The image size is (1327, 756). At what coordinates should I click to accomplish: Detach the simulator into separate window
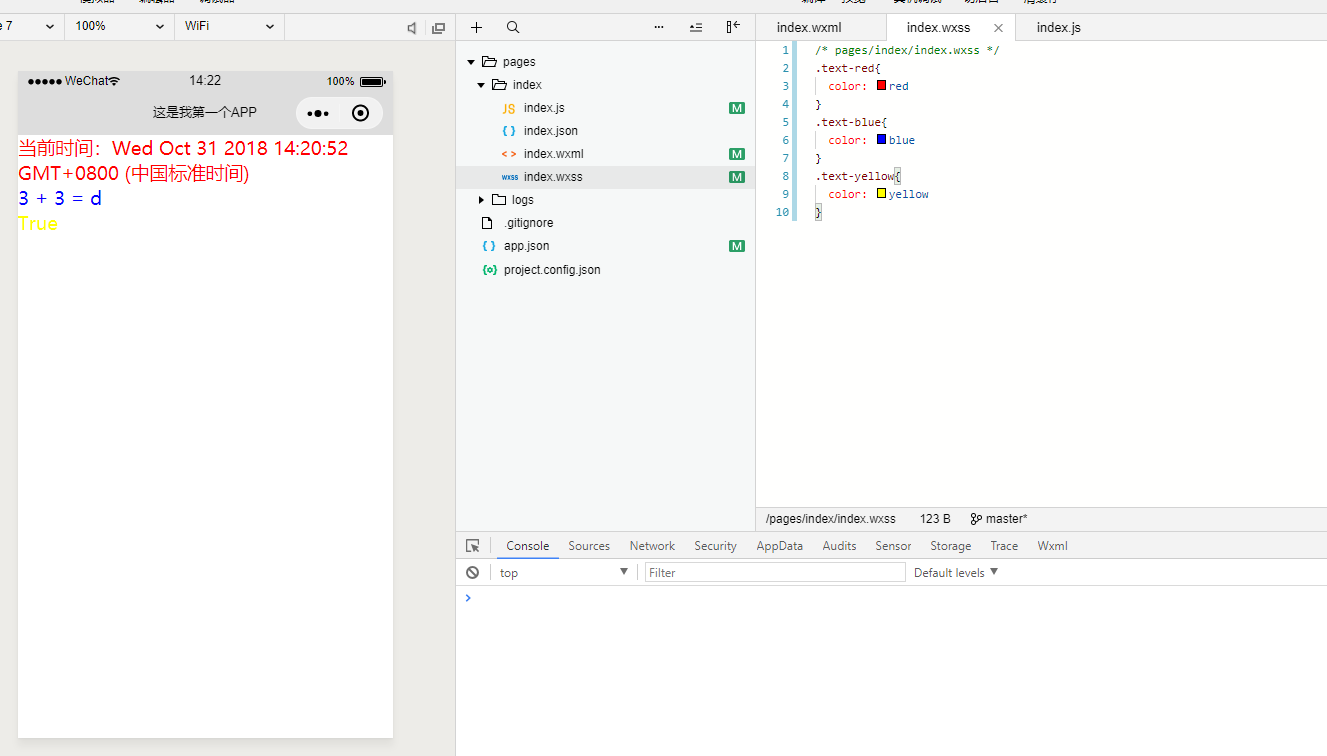(x=438, y=28)
